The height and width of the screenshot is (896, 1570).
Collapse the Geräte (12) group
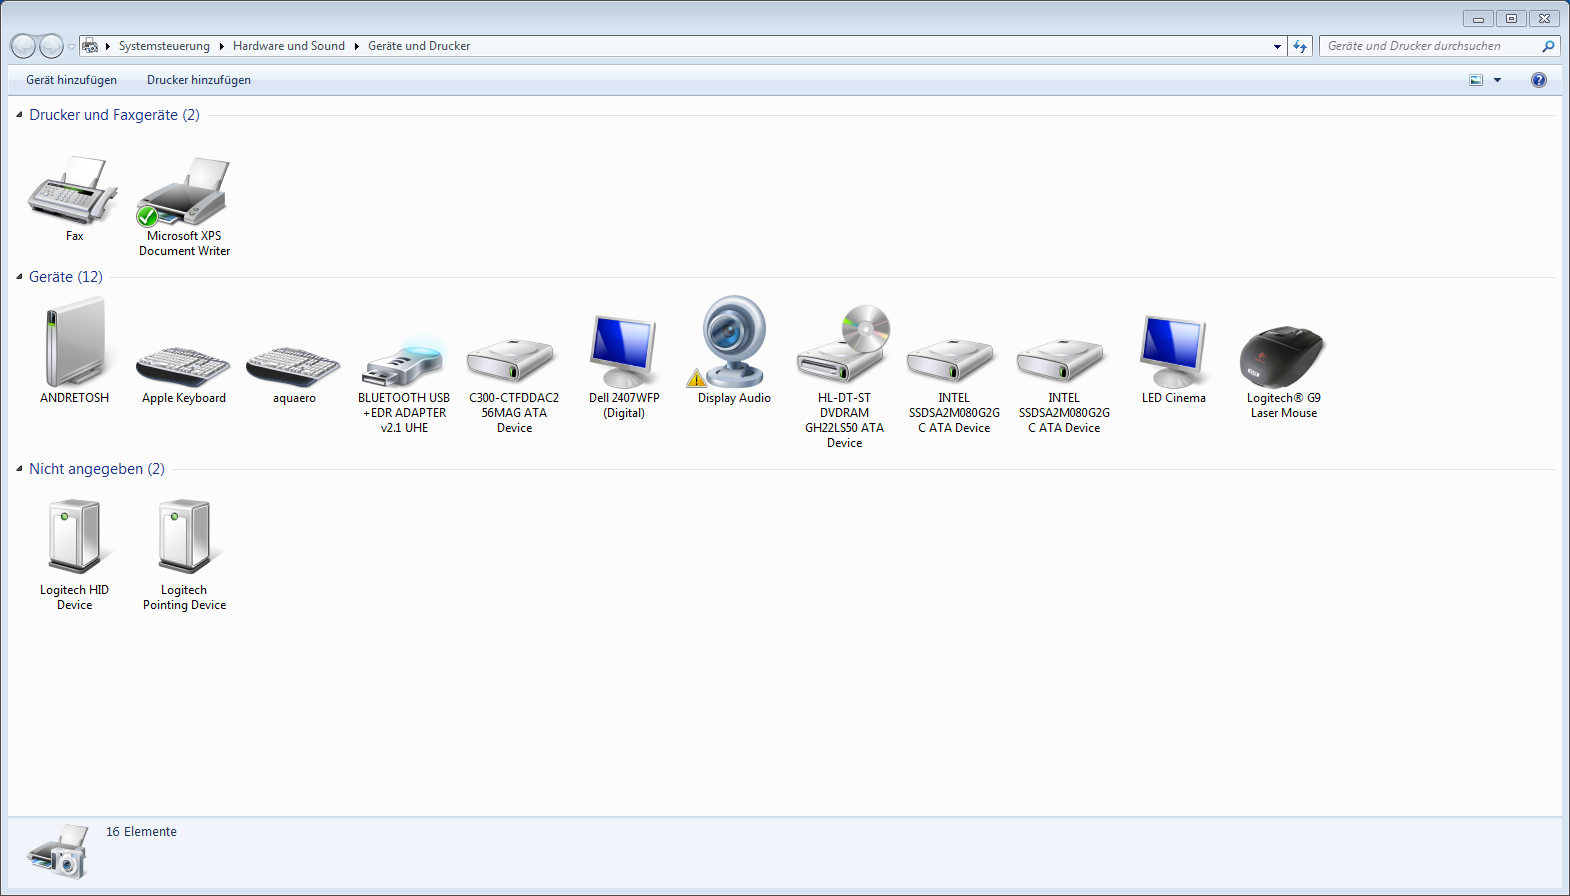pos(19,277)
